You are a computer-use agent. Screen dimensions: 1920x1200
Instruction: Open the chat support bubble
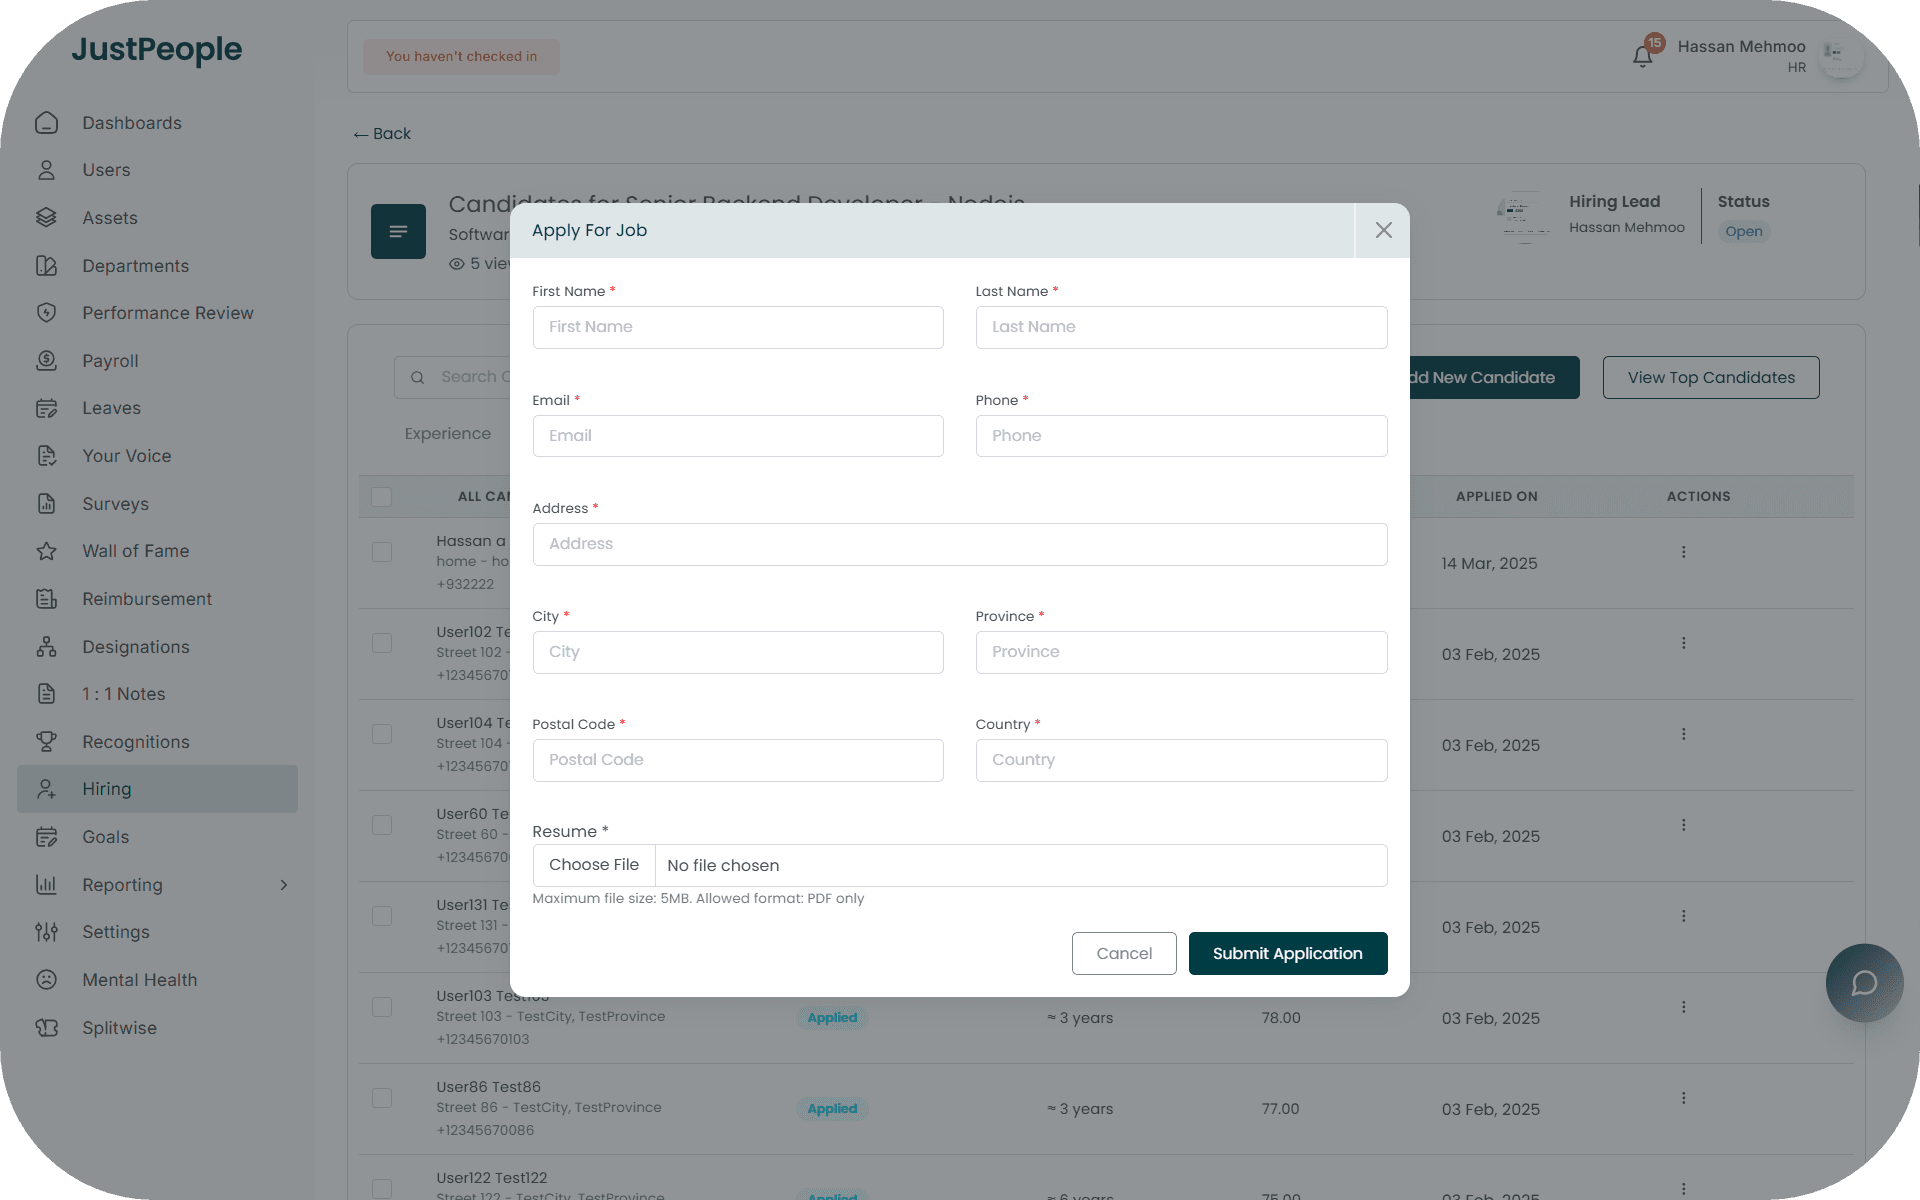(x=1864, y=983)
